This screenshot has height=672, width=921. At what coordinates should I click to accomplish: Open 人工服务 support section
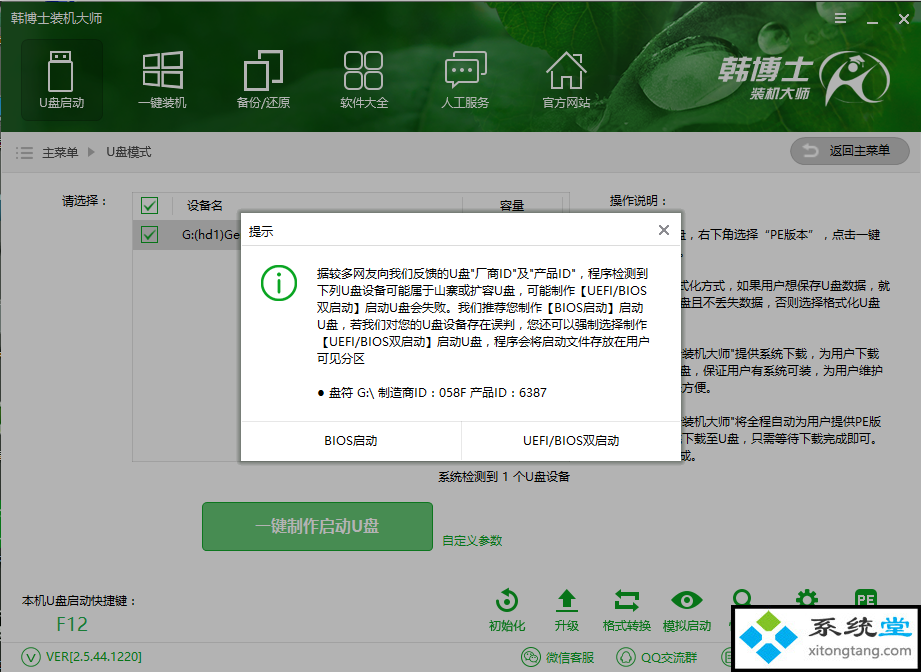coord(465,80)
